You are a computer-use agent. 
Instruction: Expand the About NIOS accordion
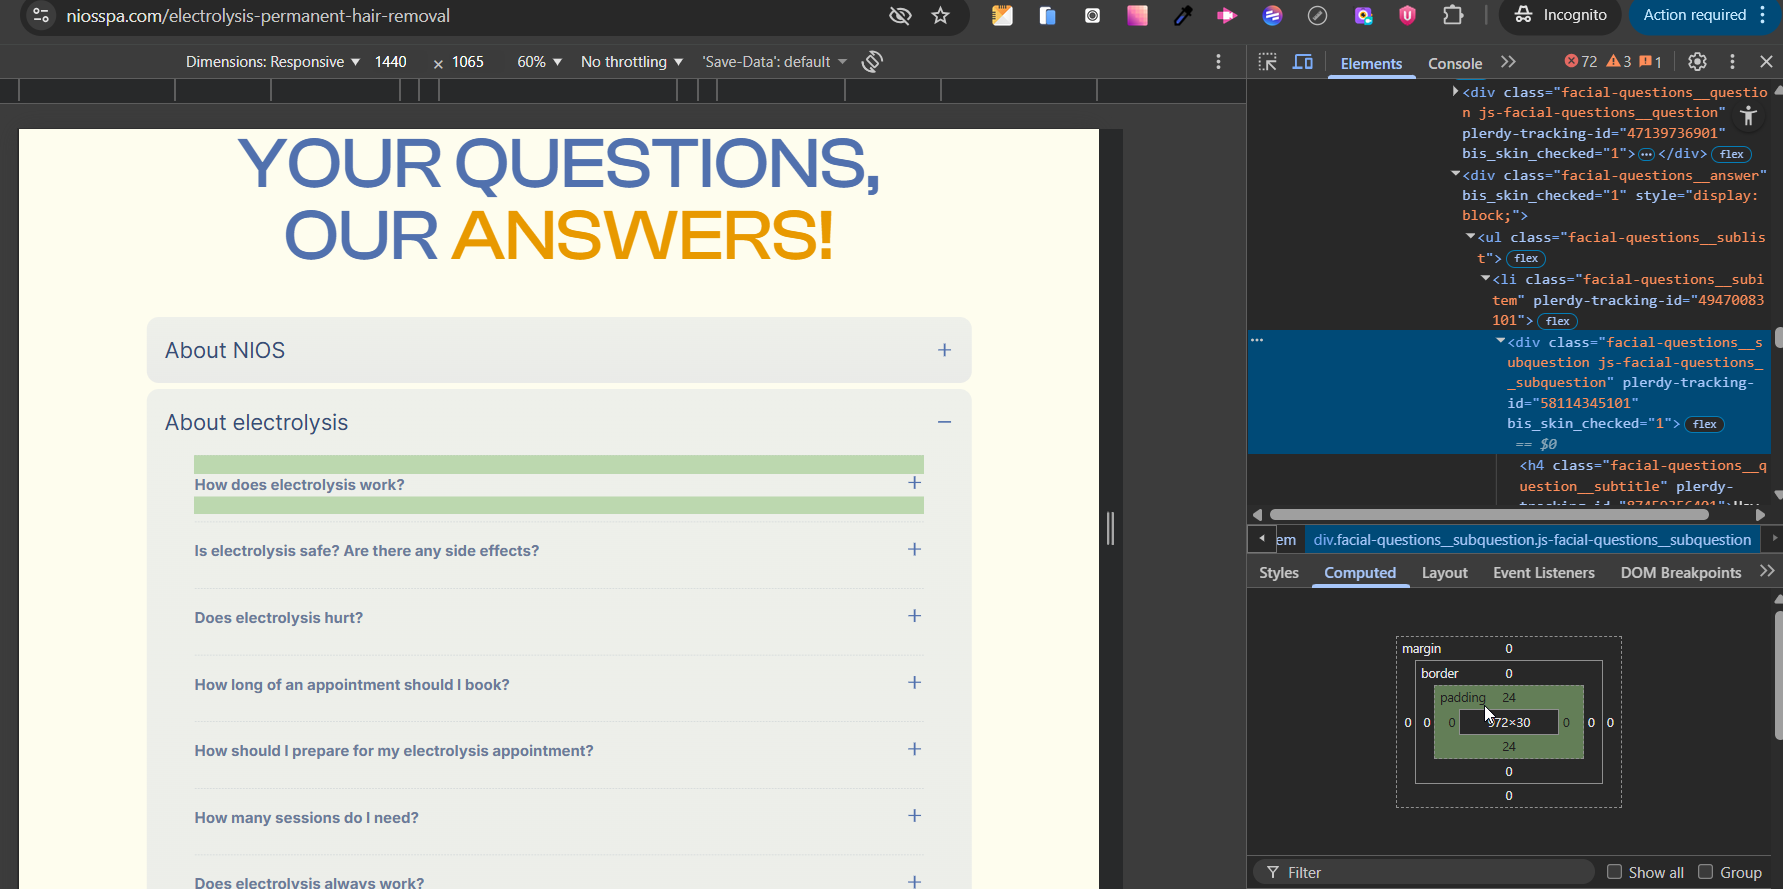click(x=944, y=350)
